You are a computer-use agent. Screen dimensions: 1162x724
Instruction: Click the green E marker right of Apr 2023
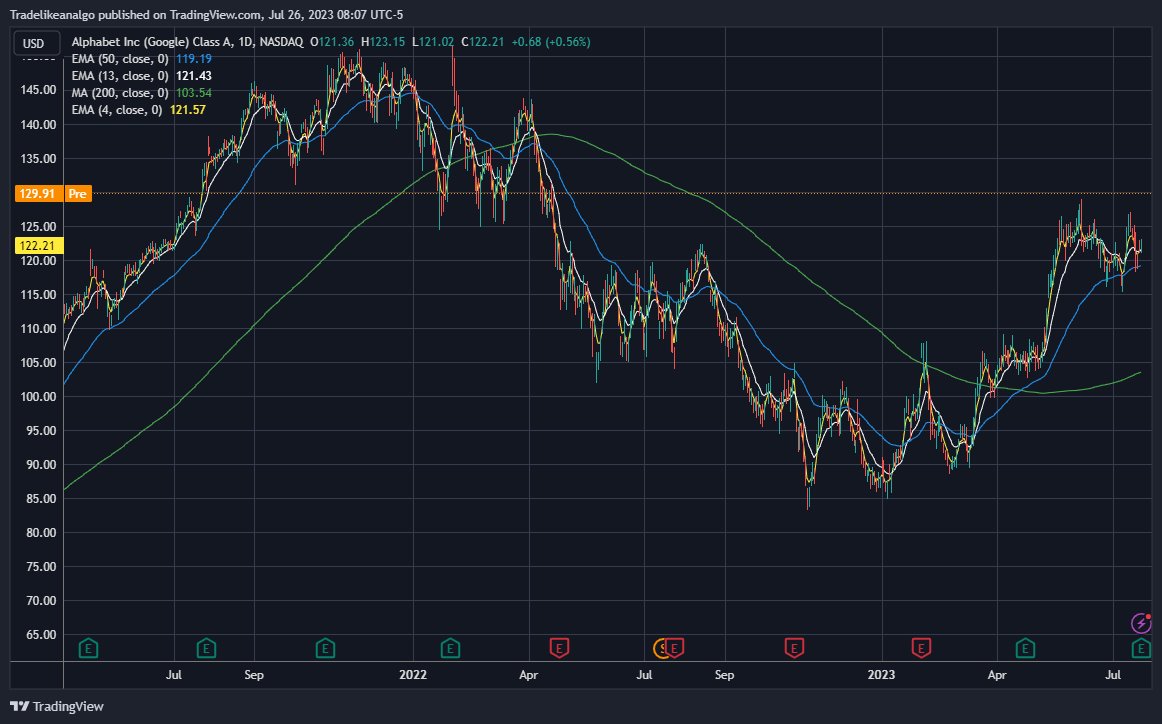tap(1025, 648)
